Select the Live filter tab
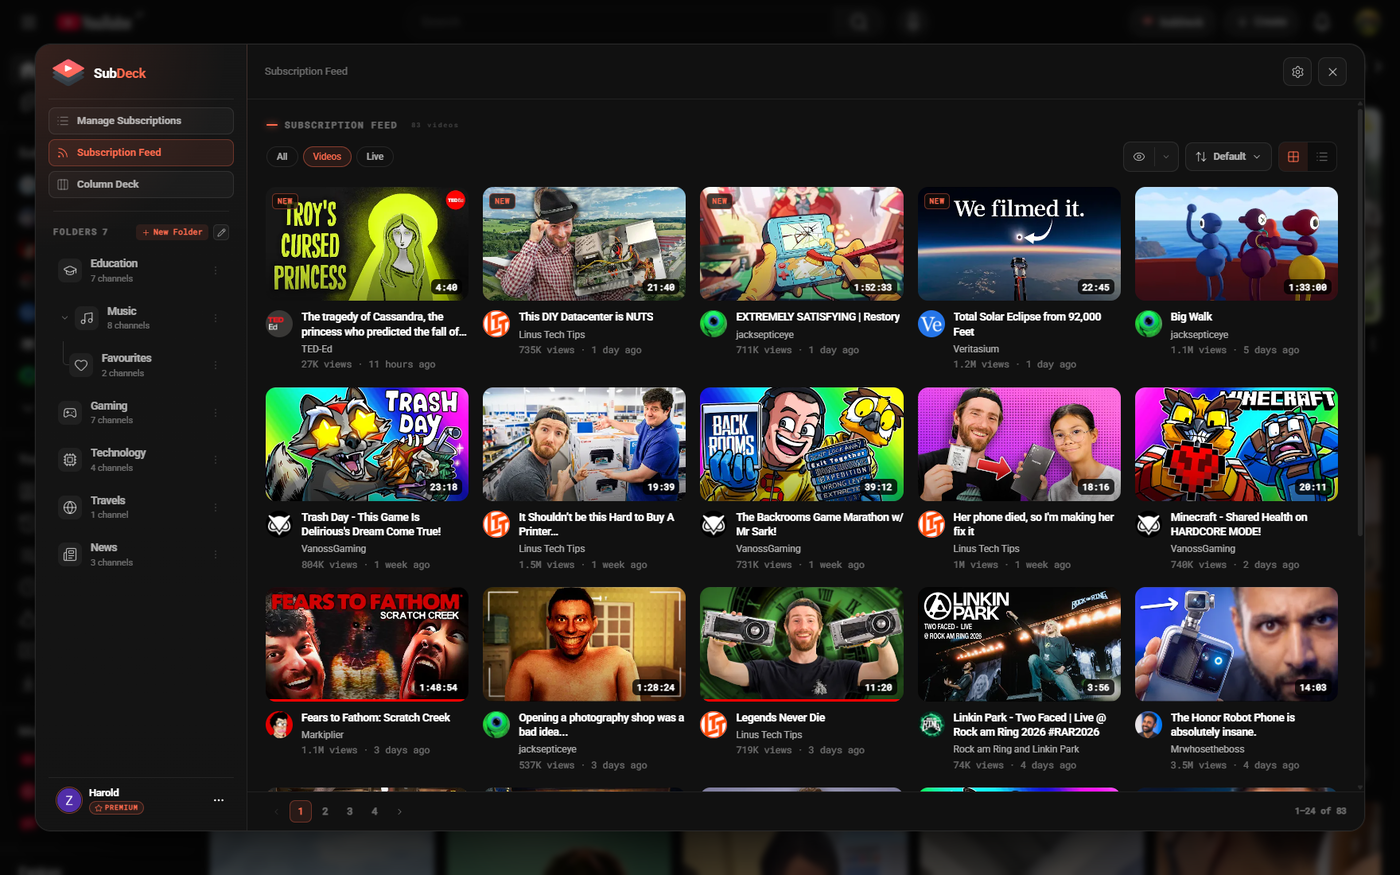Image resolution: width=1400 pixels, height=875 pixels. tap(375, 156)
